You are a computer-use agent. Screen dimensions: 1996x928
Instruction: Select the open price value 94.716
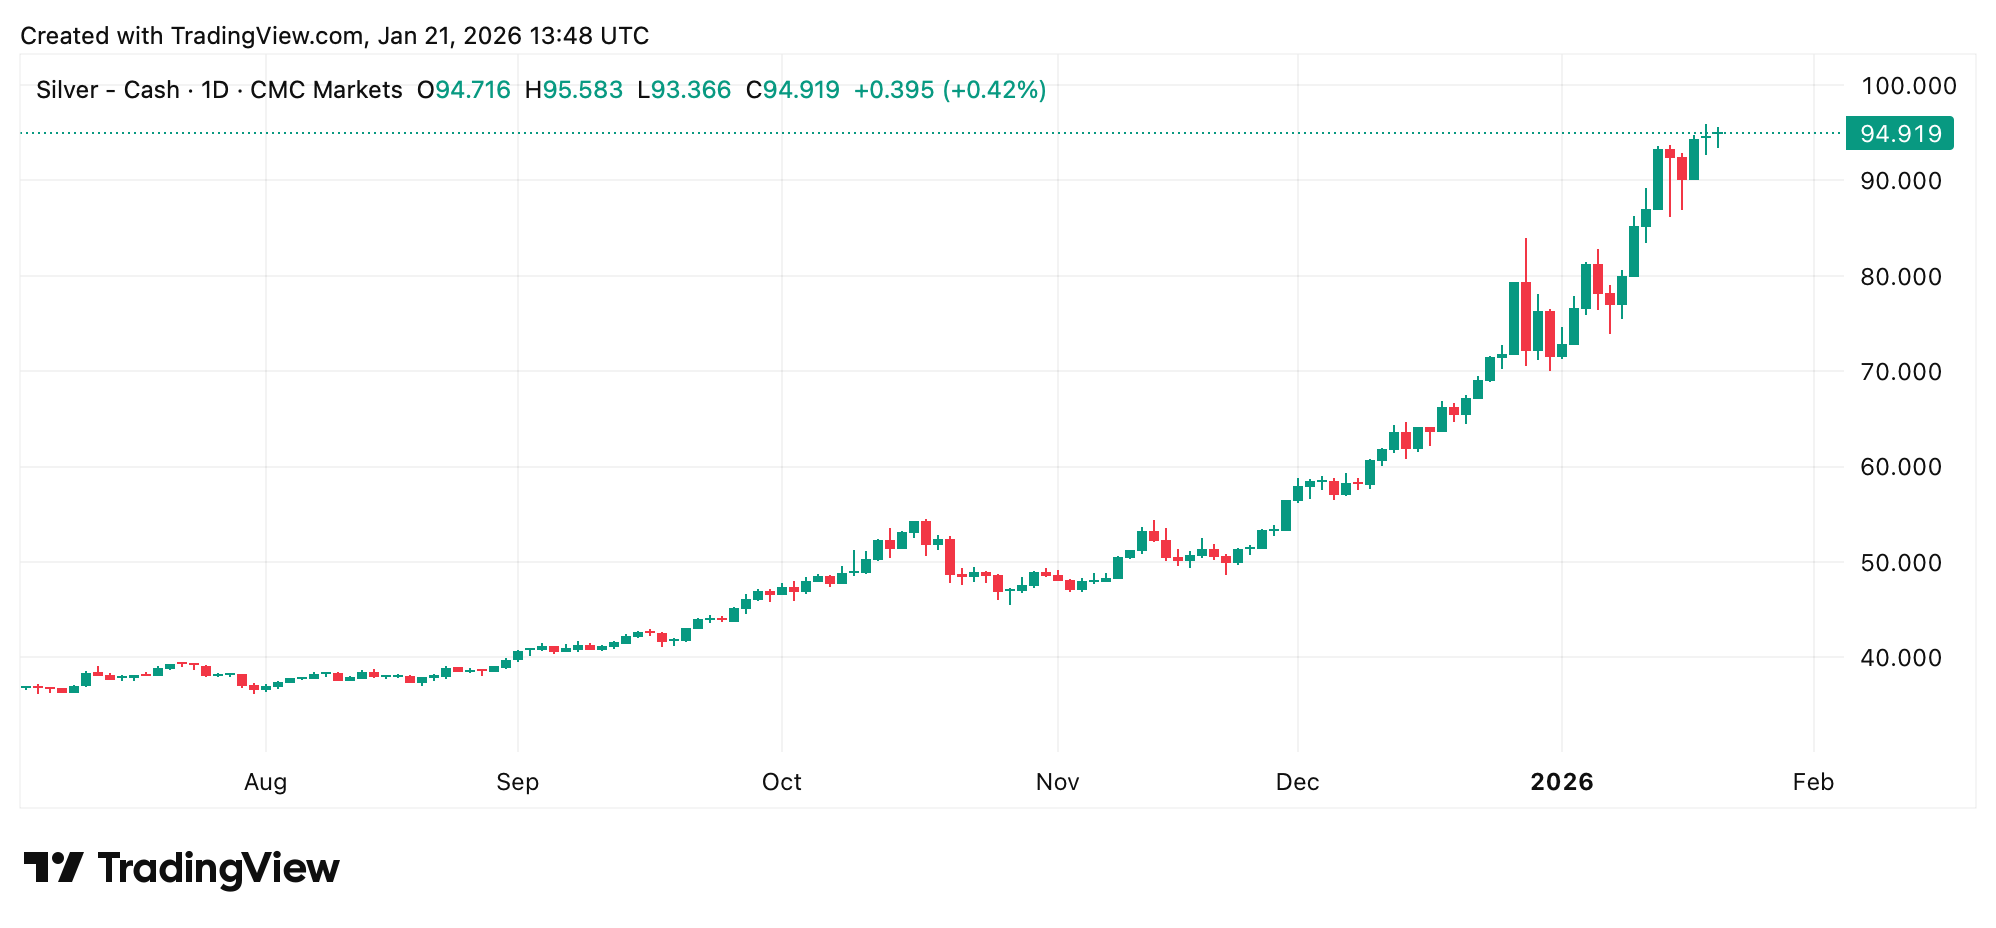coord(465,89)
